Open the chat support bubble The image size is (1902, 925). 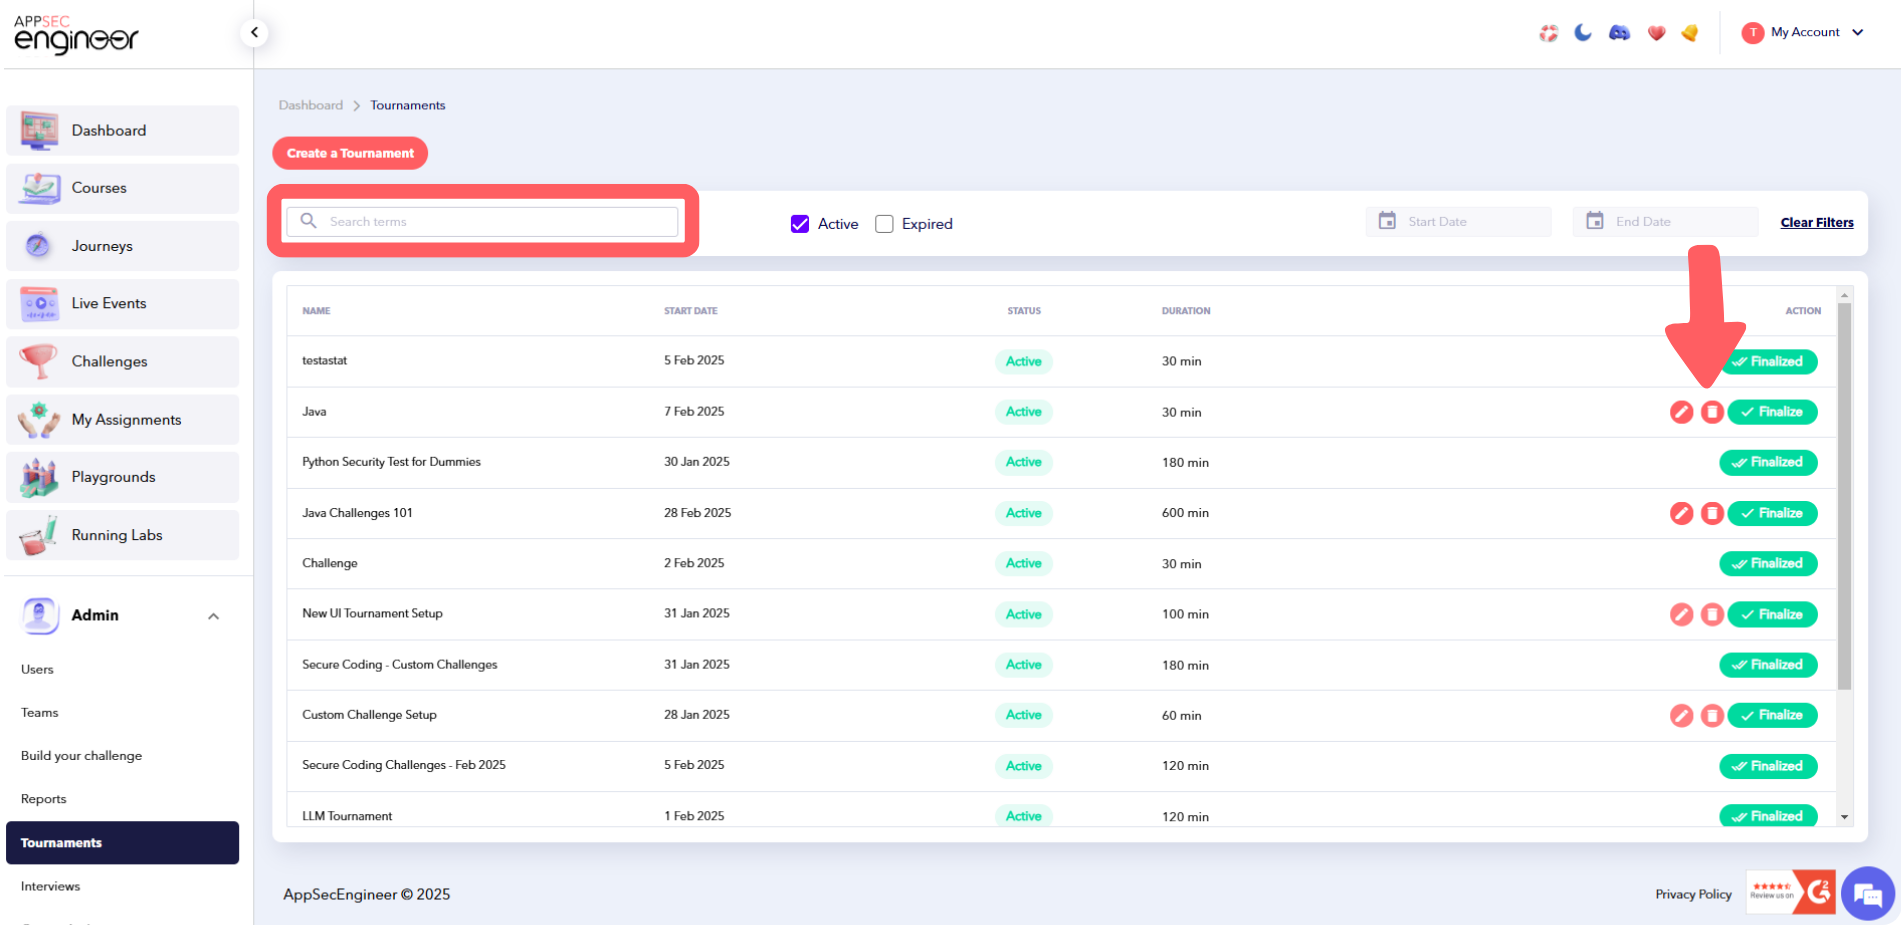click(x=1867, y=895)
